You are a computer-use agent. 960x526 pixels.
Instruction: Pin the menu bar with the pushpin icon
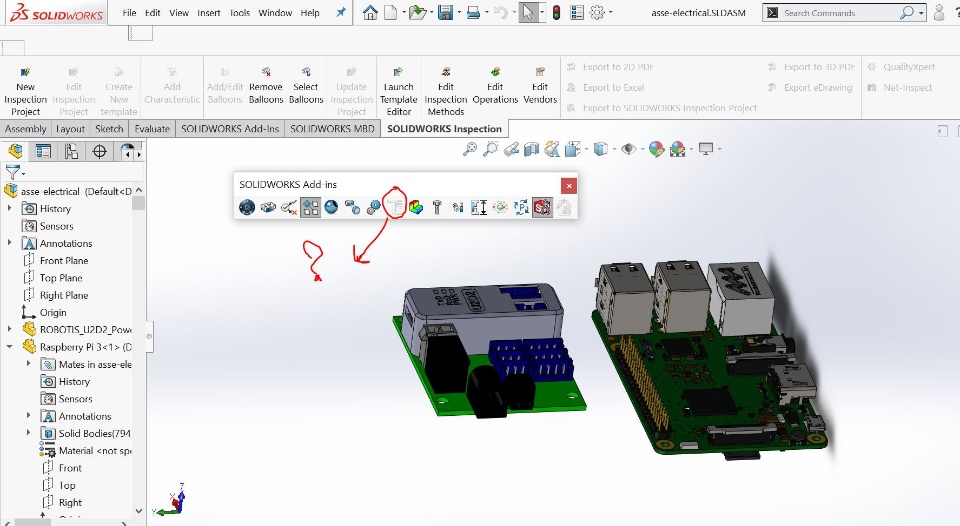[341, 12]
